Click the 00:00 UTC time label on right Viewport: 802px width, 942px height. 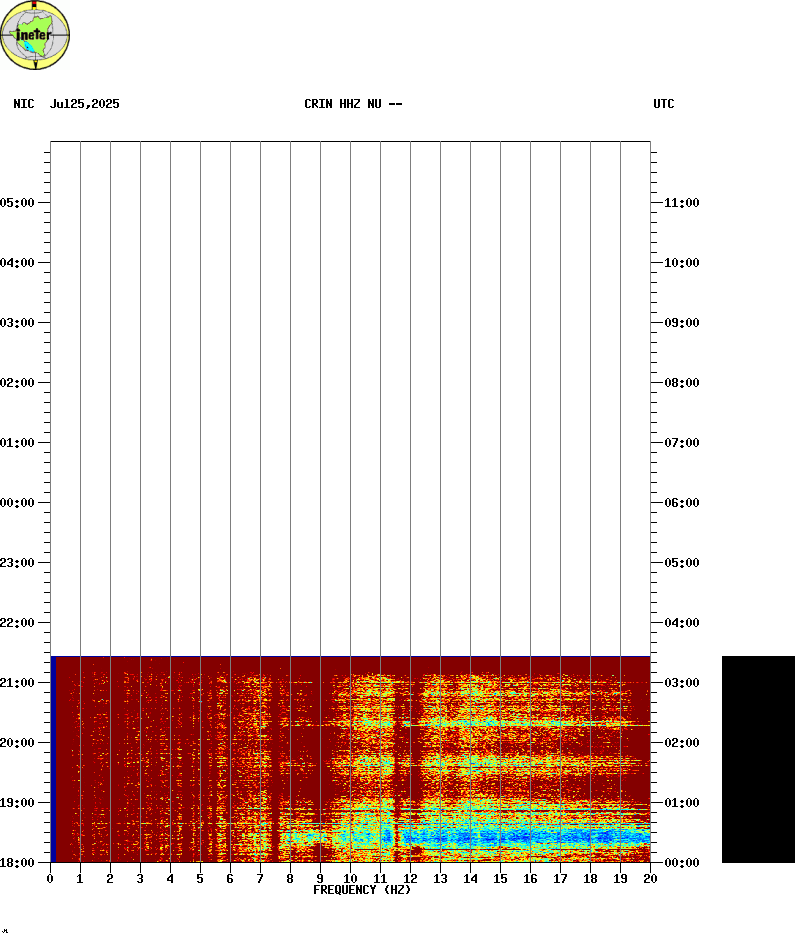(682, 863)
